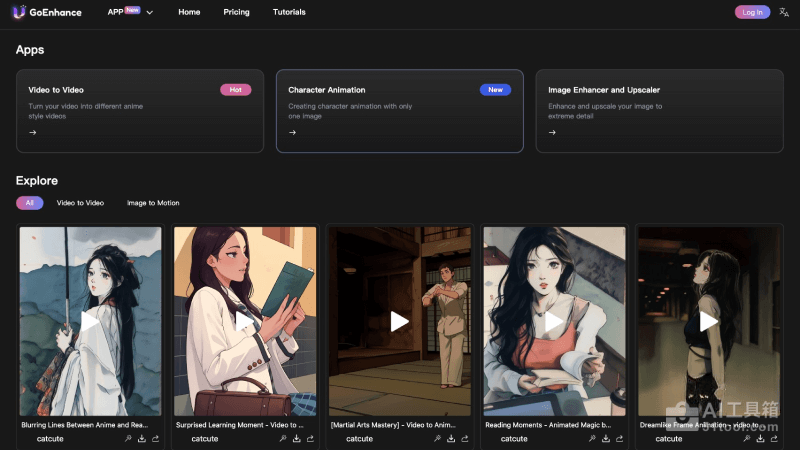Filter explore by Video to Video
Viewport: 800px width, 450px height.
(x=80, y=203)
